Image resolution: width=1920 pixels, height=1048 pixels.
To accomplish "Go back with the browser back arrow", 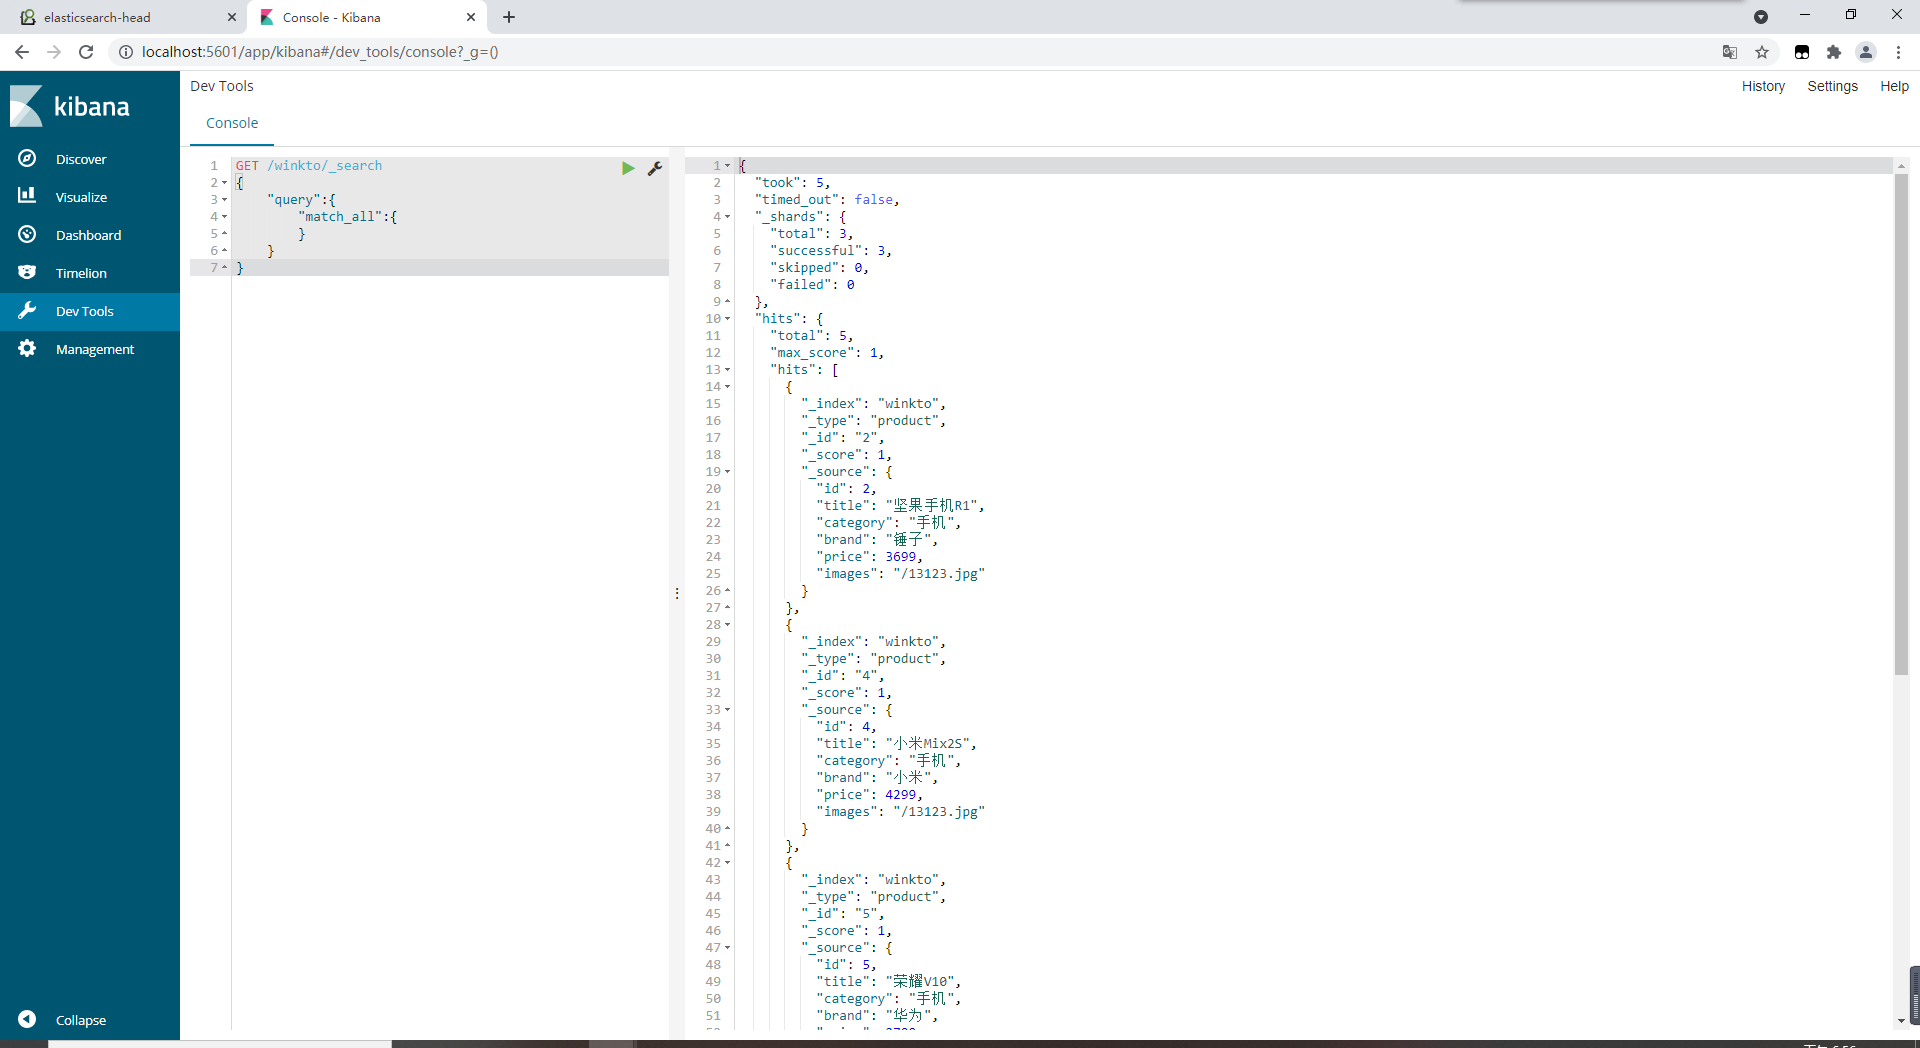I will [x=22, y=52].
